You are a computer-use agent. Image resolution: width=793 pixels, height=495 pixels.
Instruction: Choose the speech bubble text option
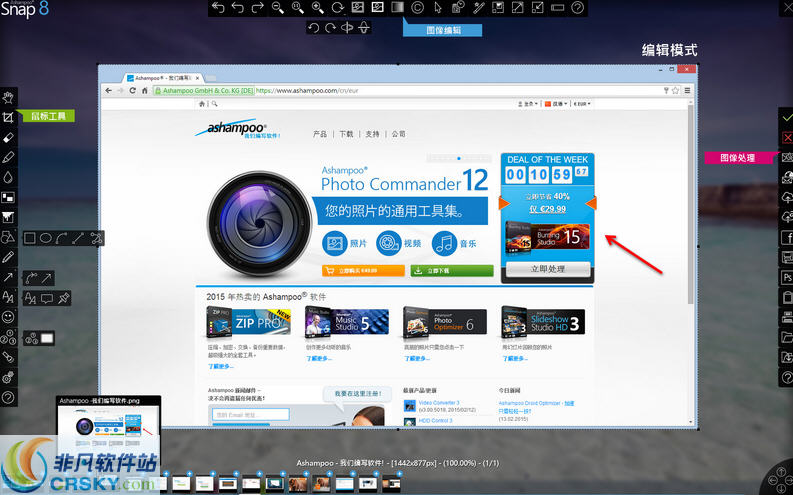(x=47, y=298)
